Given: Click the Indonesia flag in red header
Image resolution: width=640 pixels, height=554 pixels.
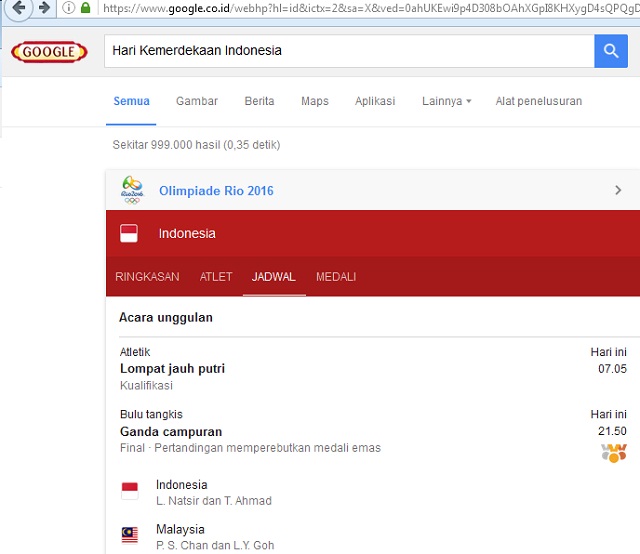Looking at the screenshot, I should pyautogui.click(x=129, y=233).
